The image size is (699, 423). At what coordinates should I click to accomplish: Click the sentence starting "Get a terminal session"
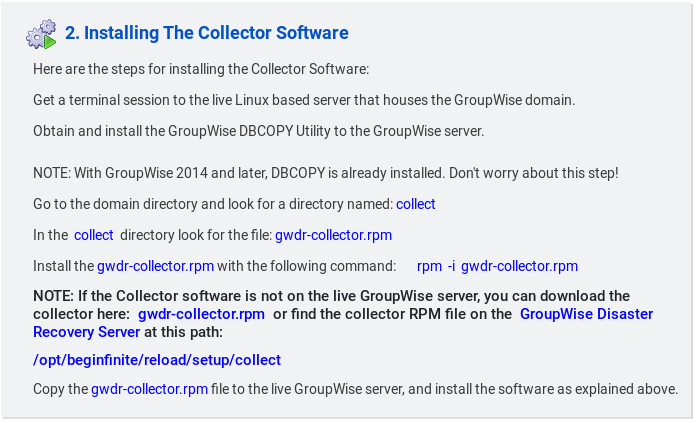click(304, 100)
